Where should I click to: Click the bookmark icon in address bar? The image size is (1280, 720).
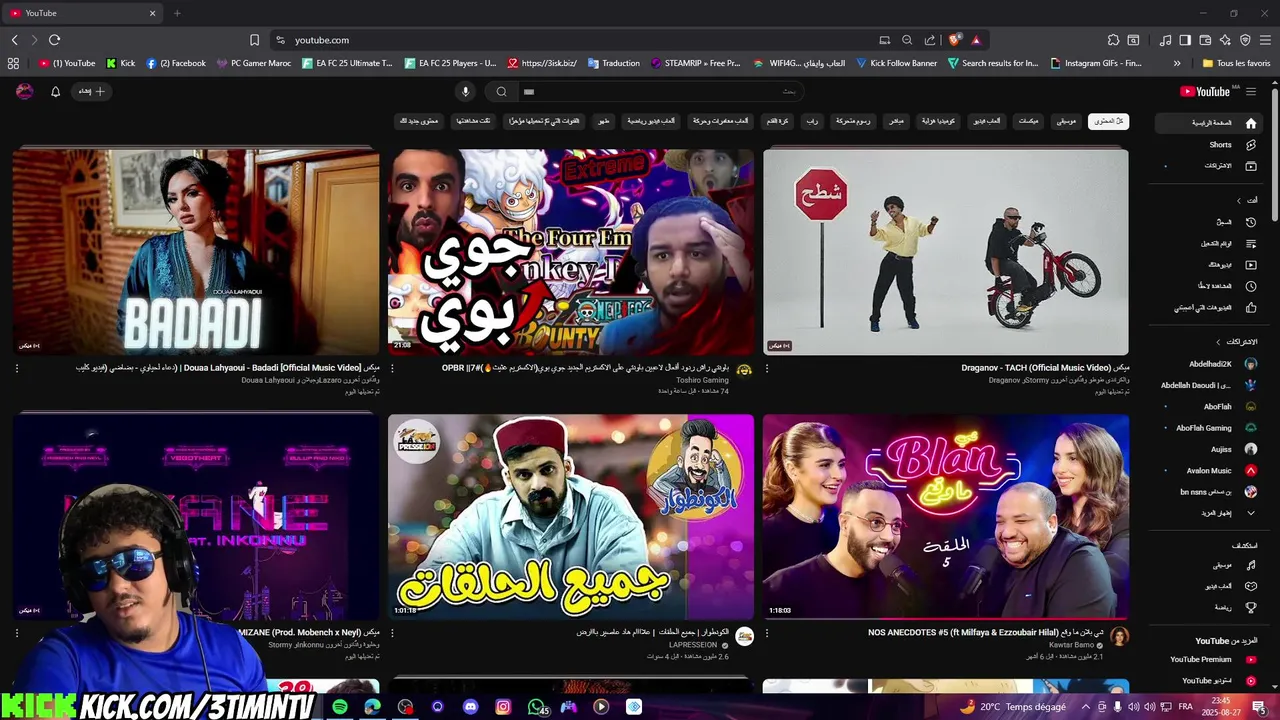(254, 40)
